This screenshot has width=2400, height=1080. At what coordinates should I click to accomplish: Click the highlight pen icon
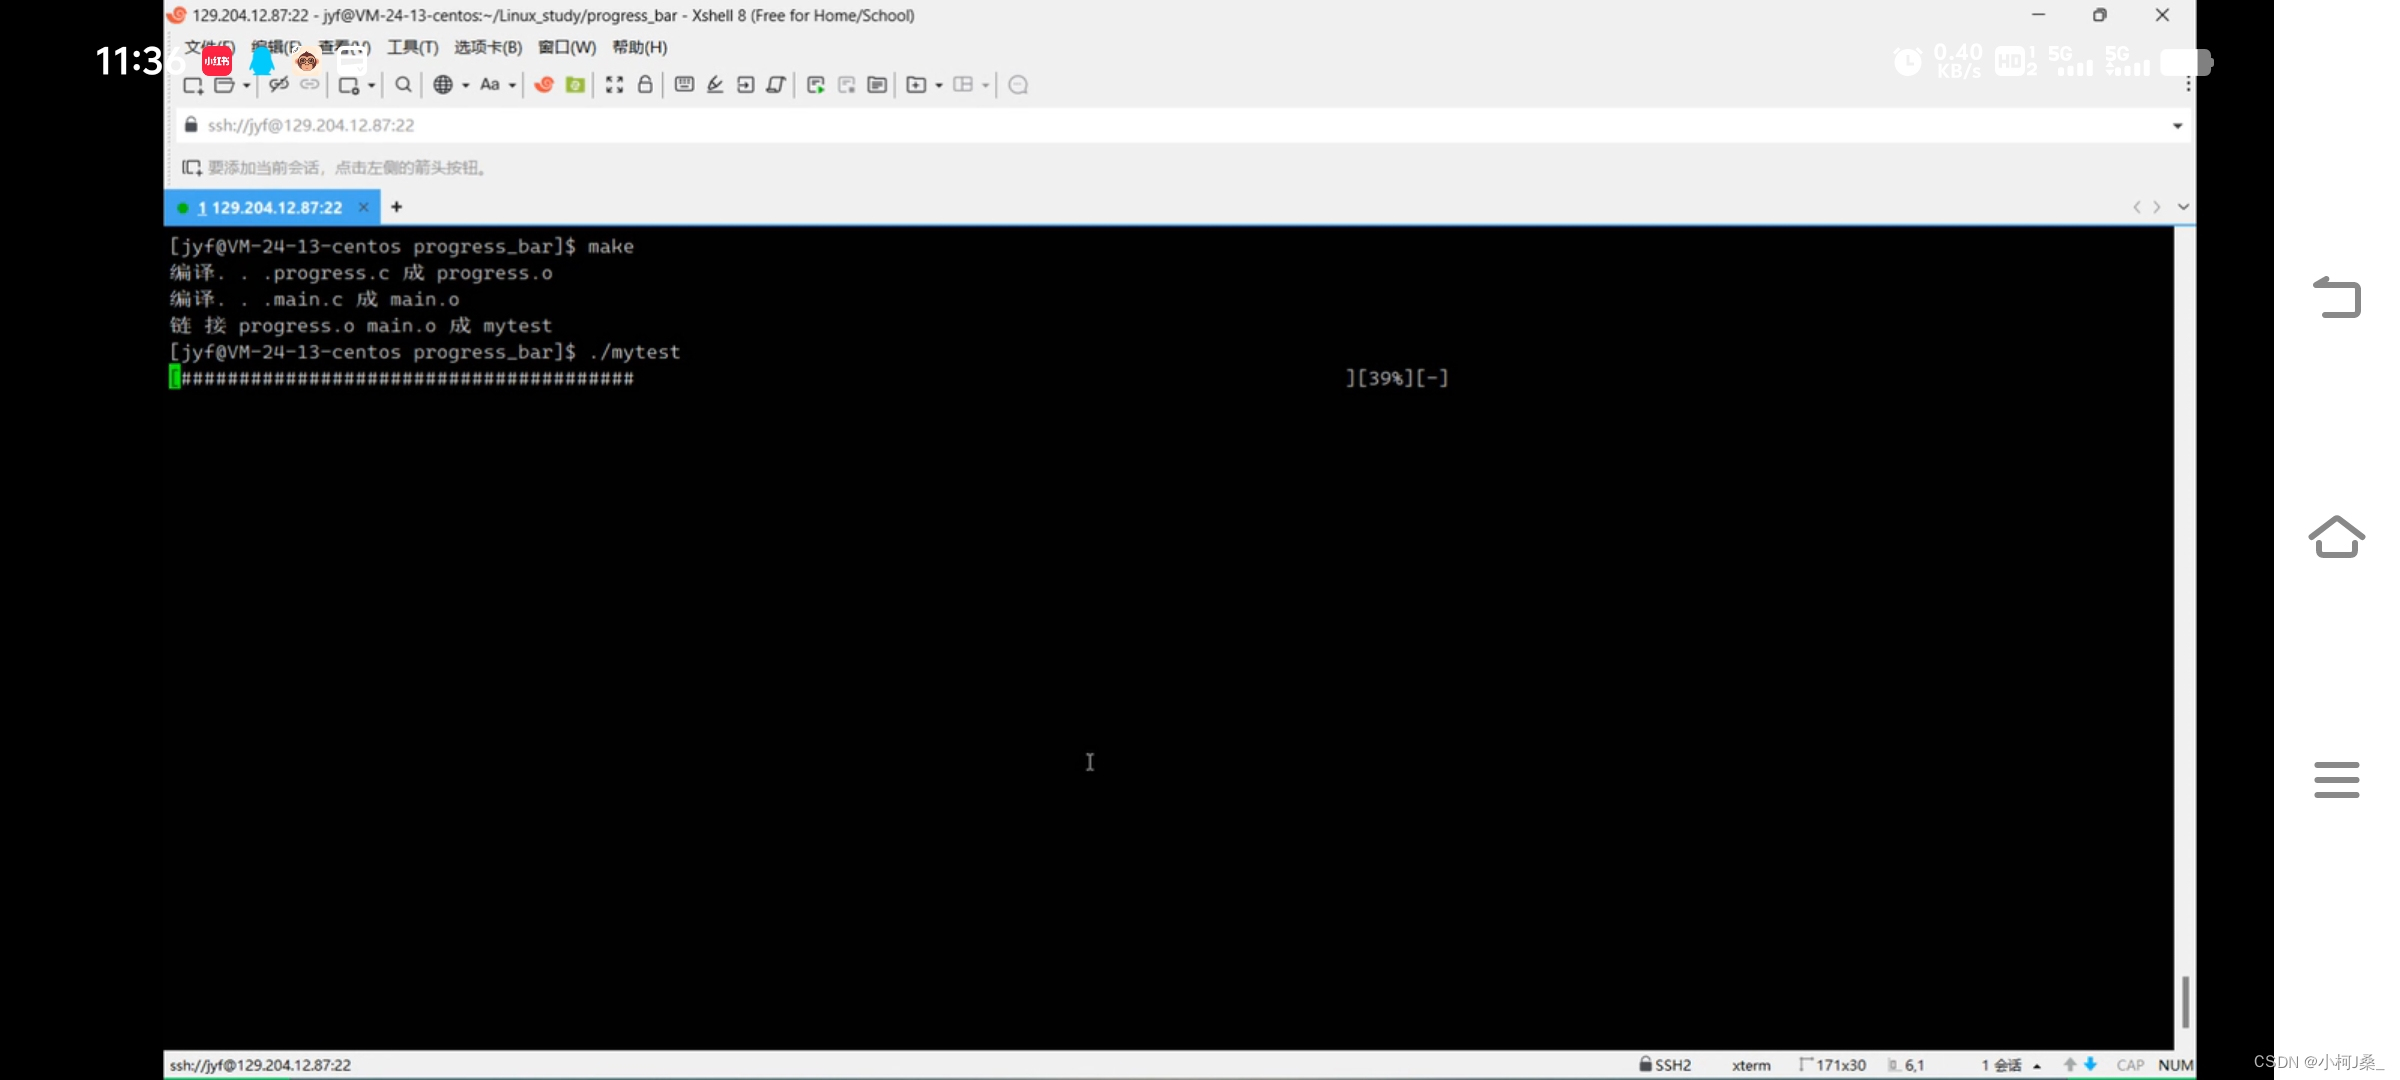click(x=715, y=85)
